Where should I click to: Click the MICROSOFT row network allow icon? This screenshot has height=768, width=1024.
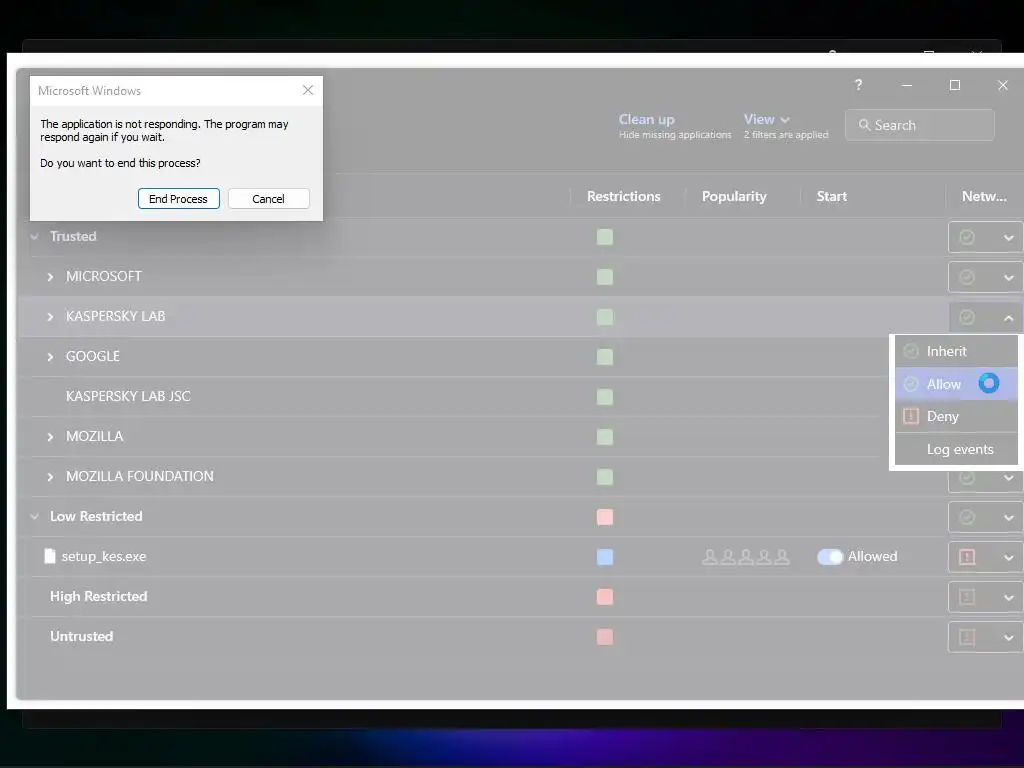(x=967, y=277)
